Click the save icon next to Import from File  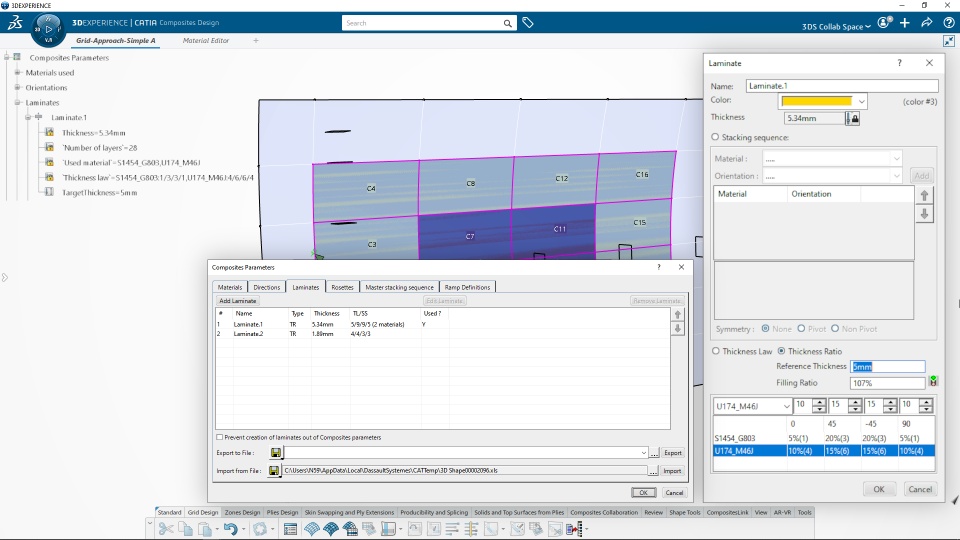click(x=274, y=471)
